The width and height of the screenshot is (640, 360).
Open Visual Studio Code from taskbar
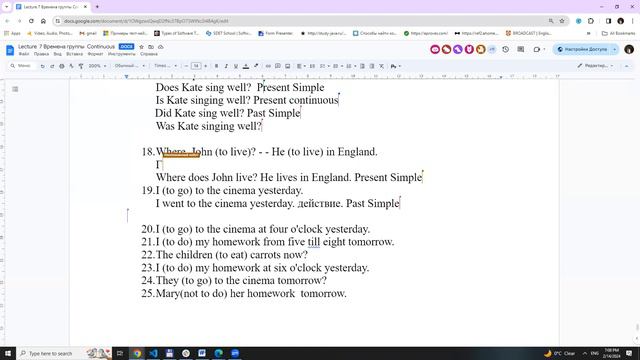(x=153, y=353)
